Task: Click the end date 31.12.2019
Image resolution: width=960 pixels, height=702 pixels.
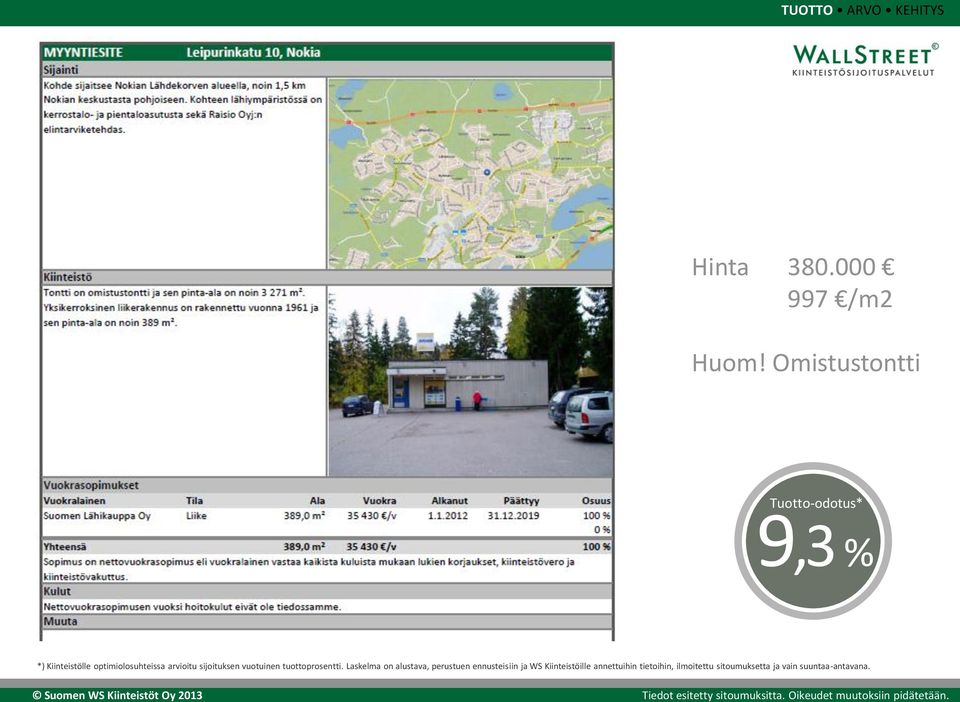Action: click(514, 516)
